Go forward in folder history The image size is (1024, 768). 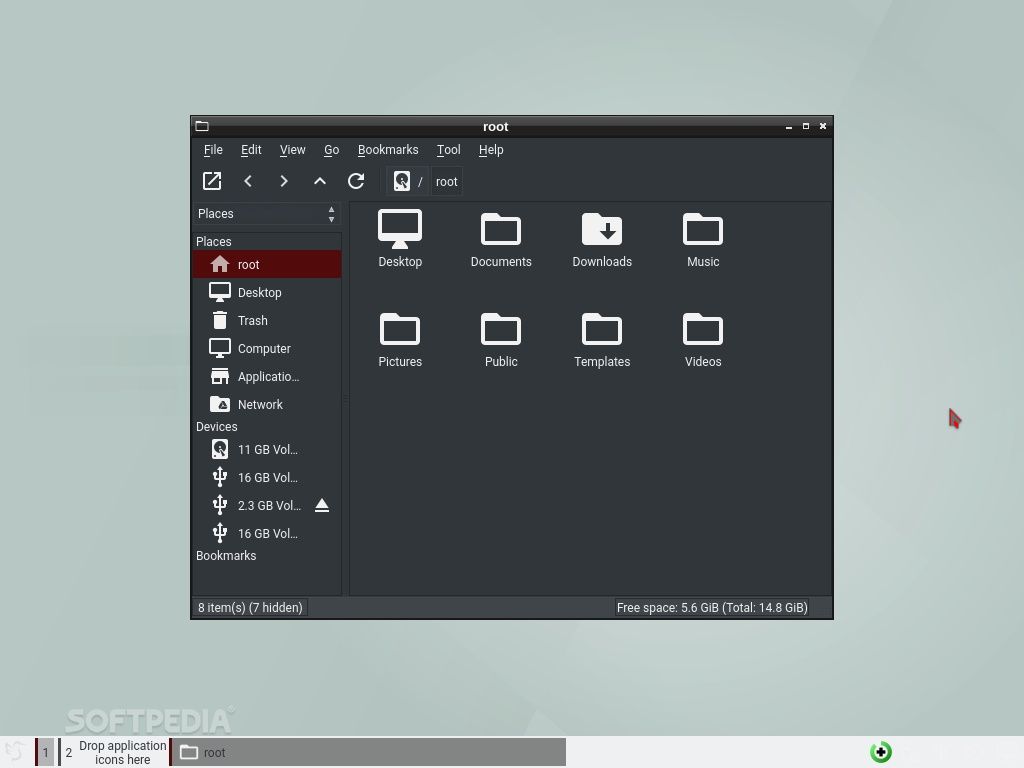pos(284,181)
